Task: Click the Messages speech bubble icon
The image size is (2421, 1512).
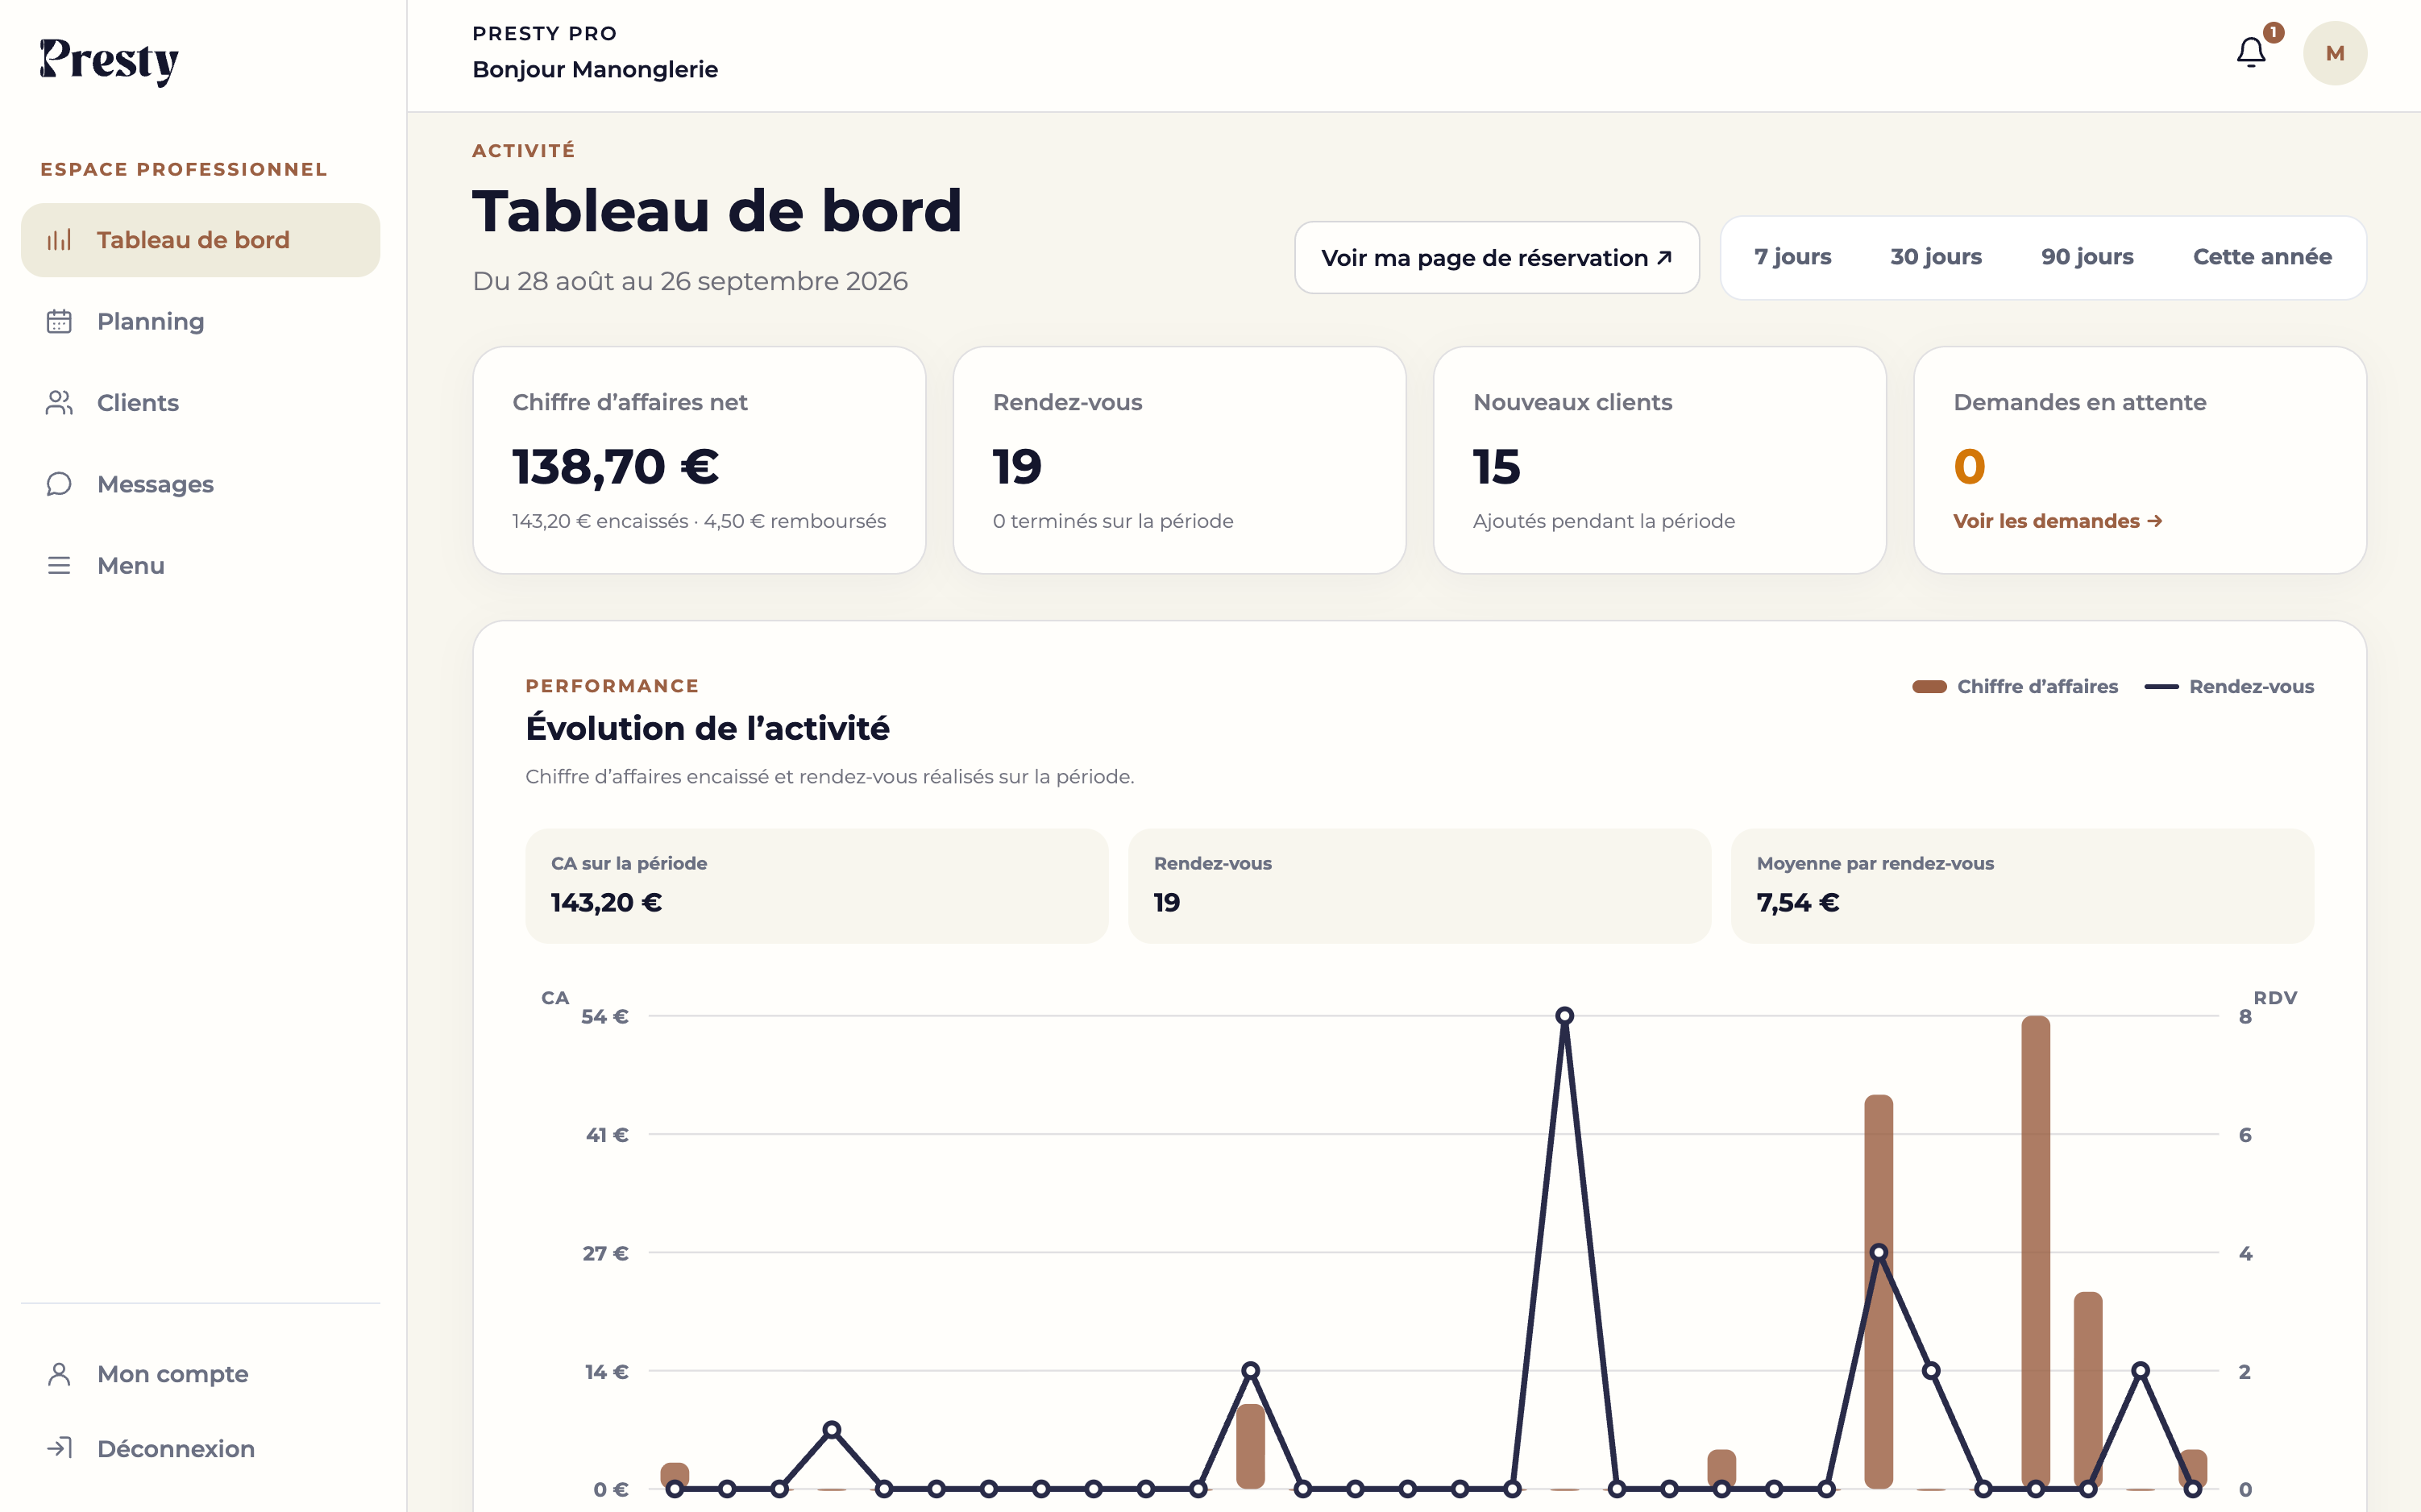Action: tap(59, 484)
